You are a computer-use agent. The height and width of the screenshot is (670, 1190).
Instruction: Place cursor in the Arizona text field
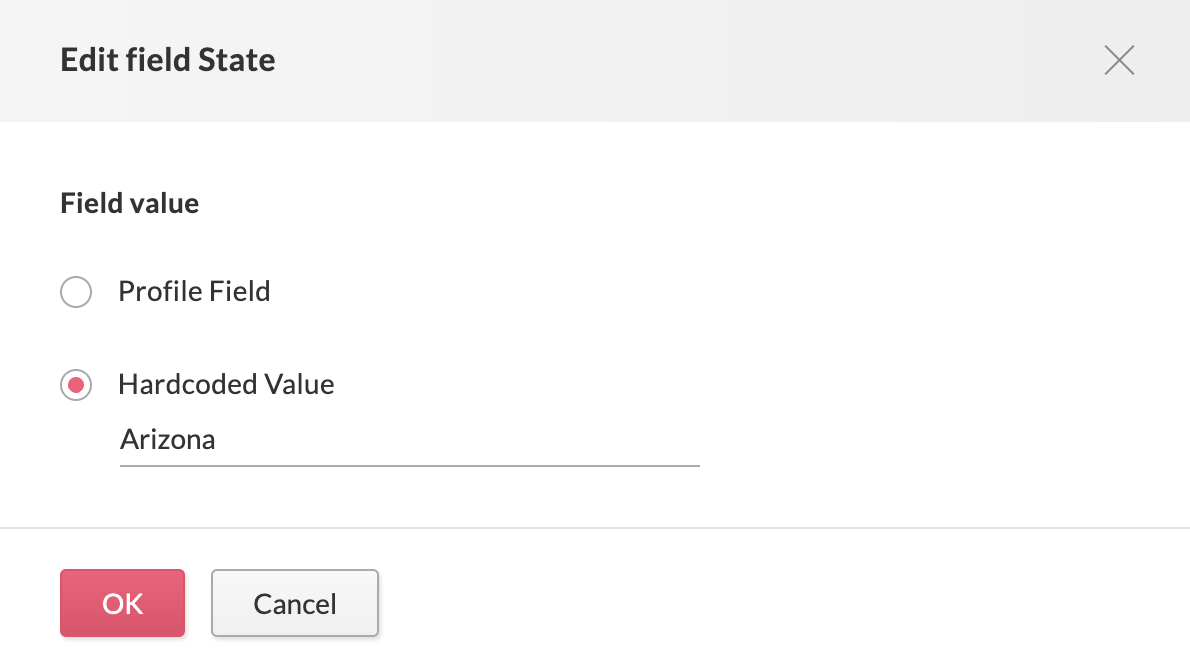click(x=410, y=440)
